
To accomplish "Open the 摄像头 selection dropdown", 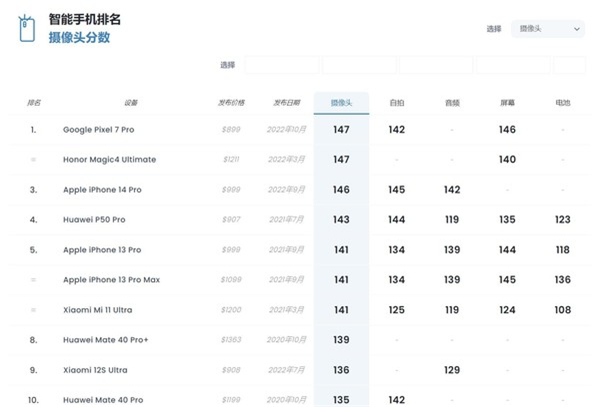I will [x=546, y=29].
